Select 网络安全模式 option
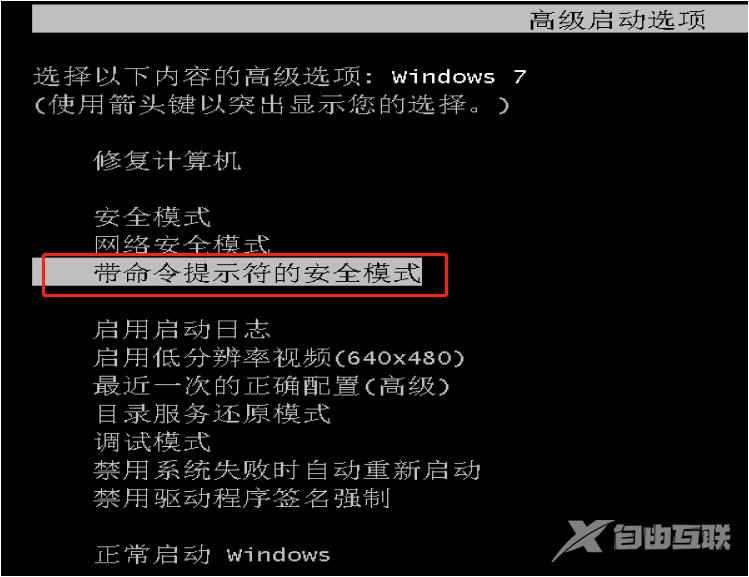Image resolution: width=749 pixels, height=577 pixels. (182, 245)
